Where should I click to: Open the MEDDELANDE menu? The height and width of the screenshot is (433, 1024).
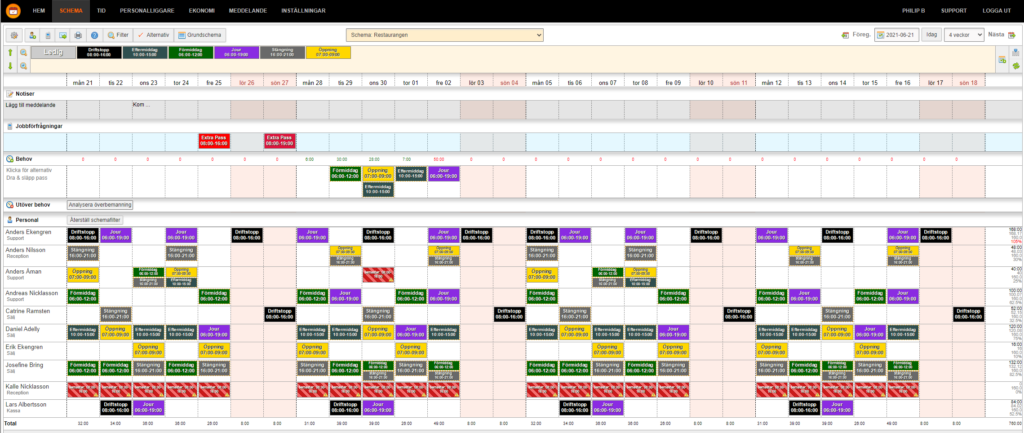coord(248,11)
